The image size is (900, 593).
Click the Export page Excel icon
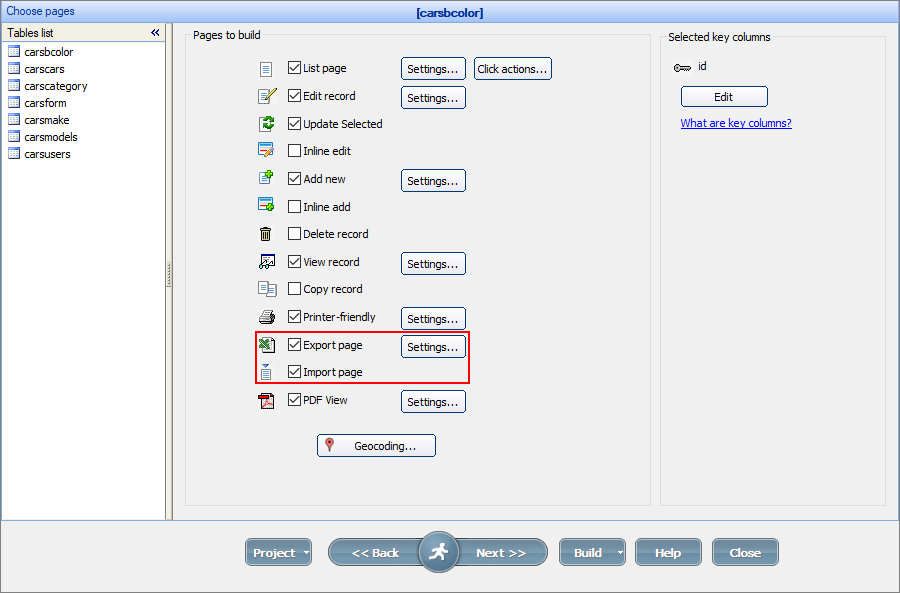tap(266, 344)
